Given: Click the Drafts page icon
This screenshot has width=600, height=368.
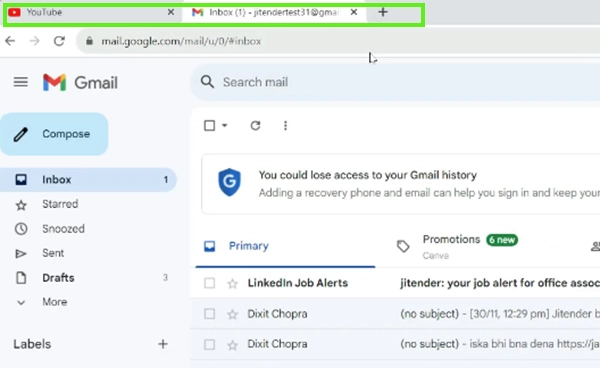Looking at the screenshot, I should [x=21, y=277].
